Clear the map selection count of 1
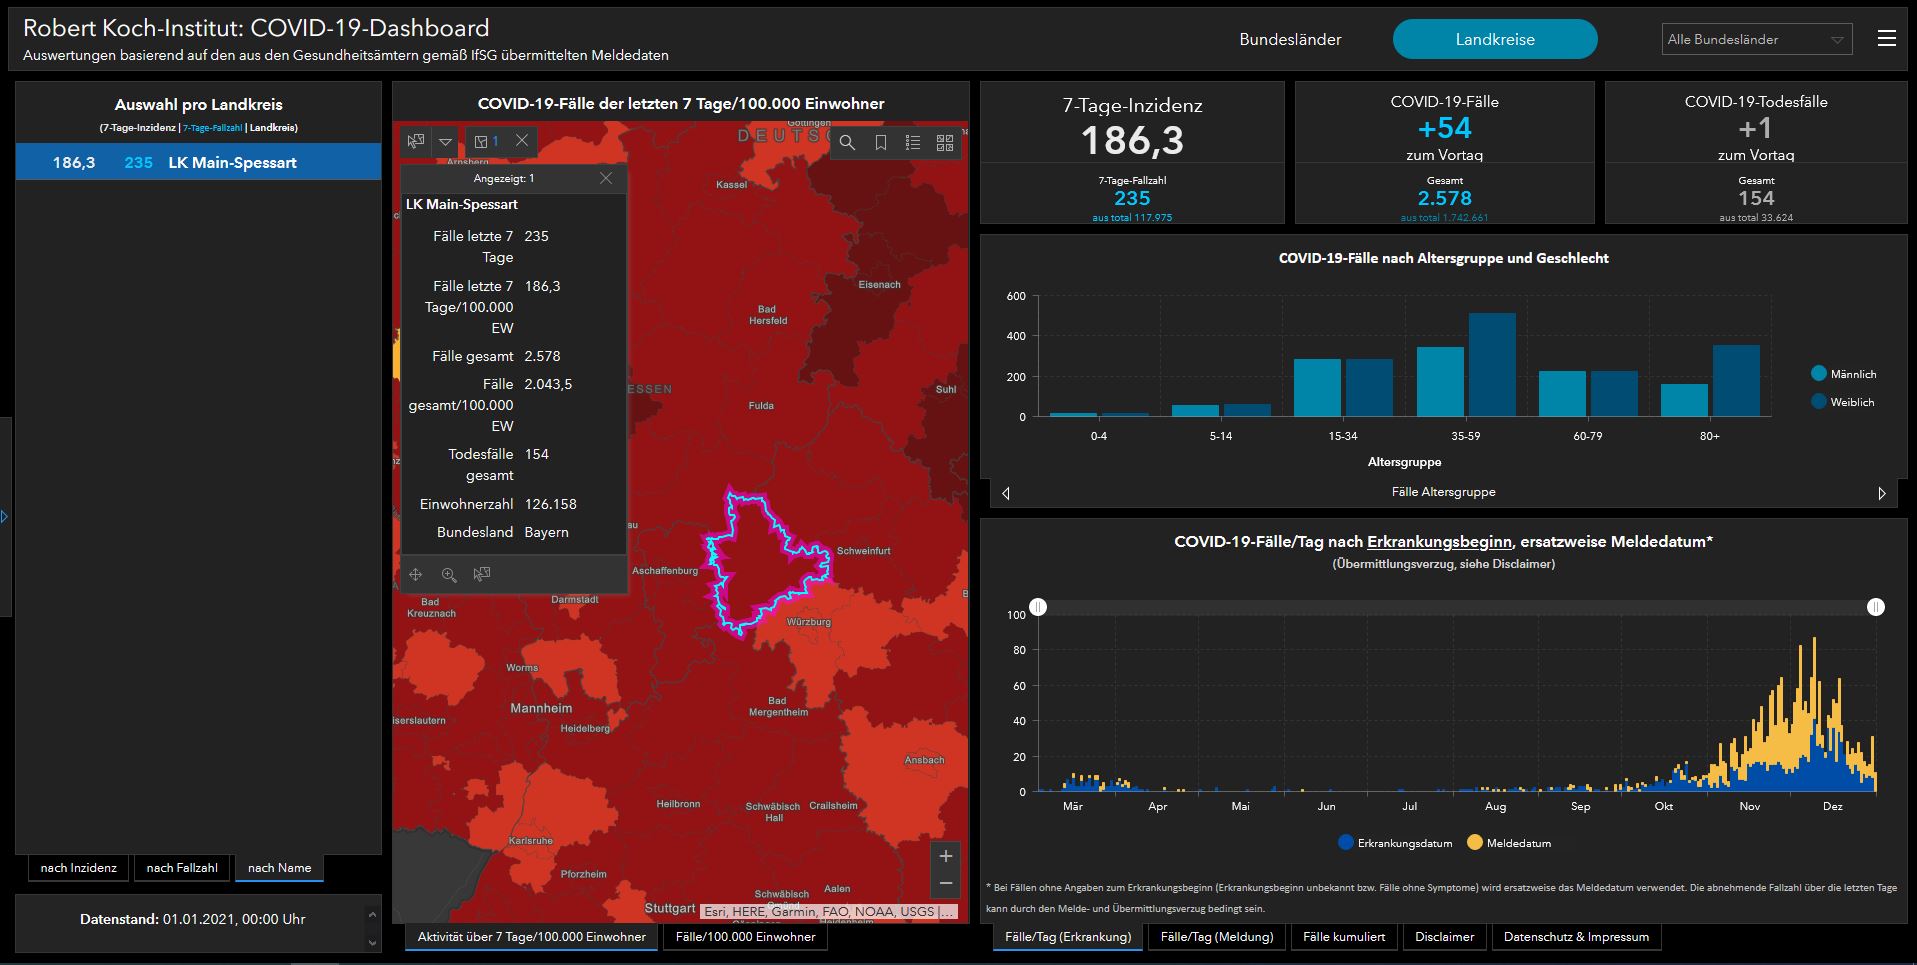The width and height of the screenshot is (1917, 965). coord(522,141)
